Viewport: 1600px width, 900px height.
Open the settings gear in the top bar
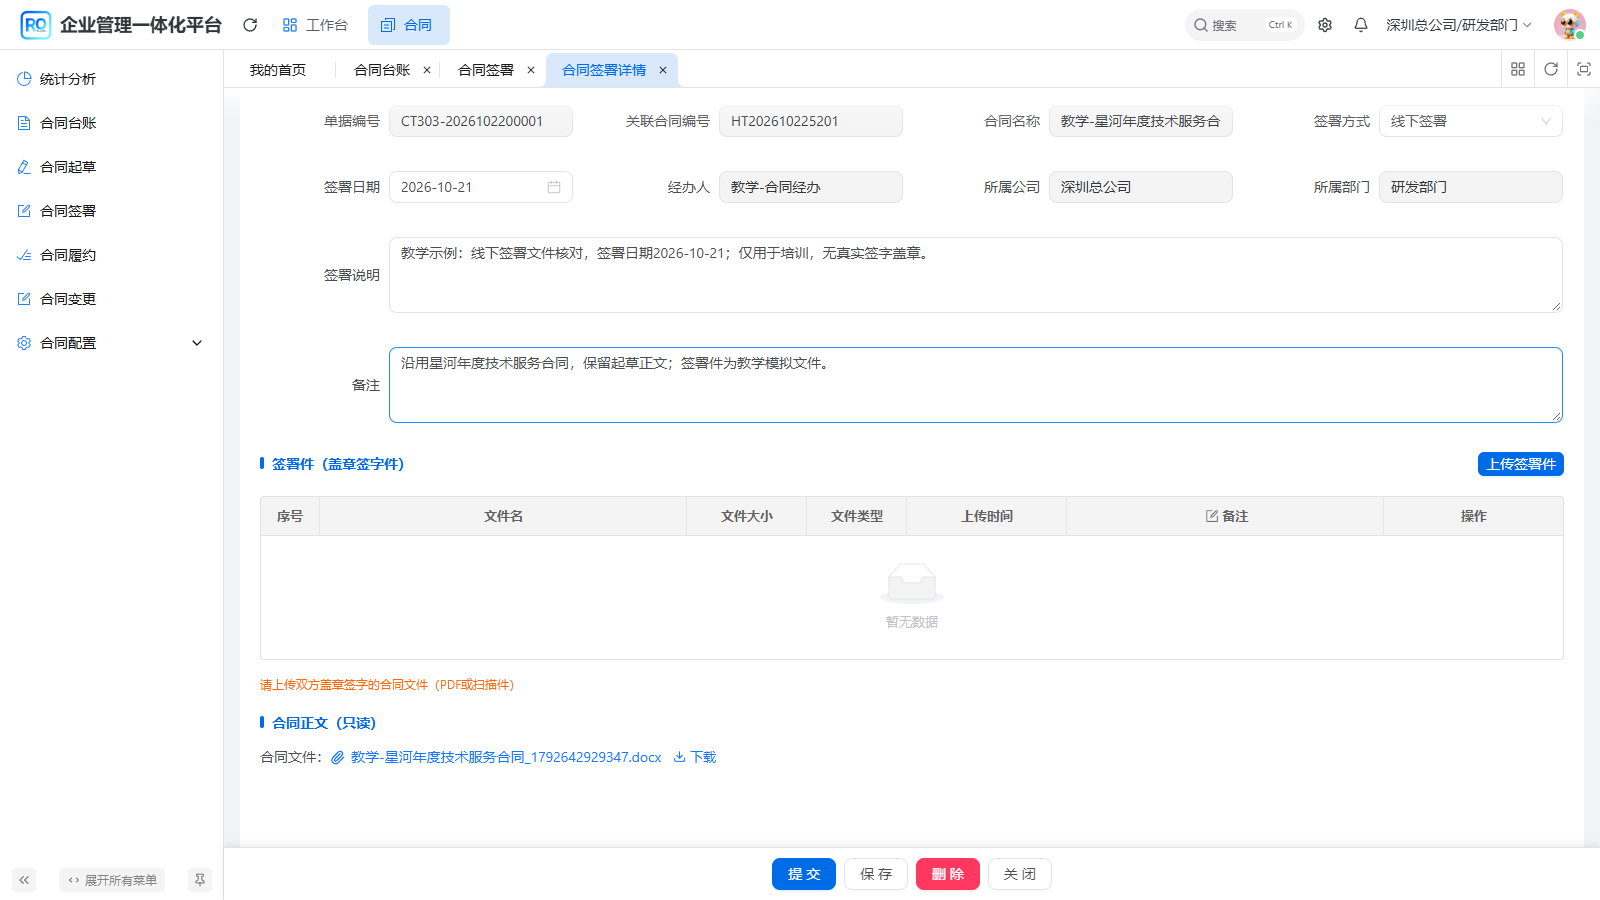tap(1325, 25)
